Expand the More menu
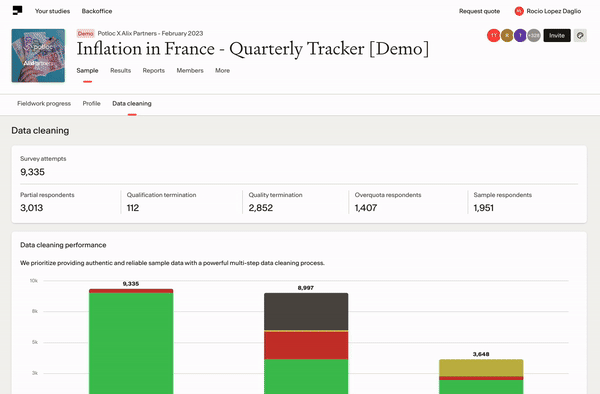600x394 pixels. tap(222, 70)
